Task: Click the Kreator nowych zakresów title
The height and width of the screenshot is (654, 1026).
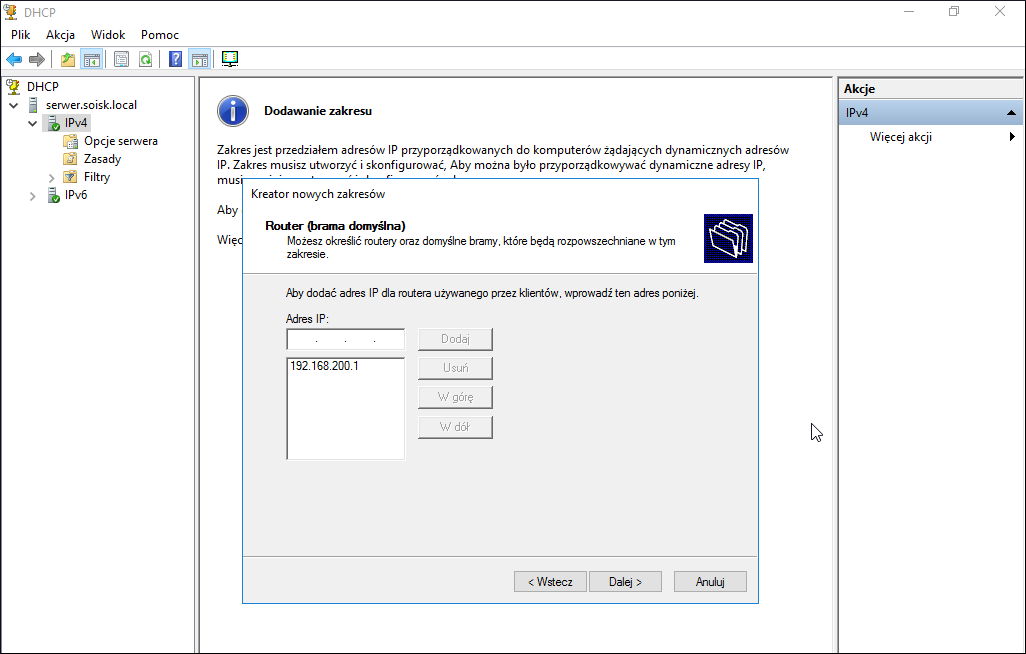Action: click(318, 194)
